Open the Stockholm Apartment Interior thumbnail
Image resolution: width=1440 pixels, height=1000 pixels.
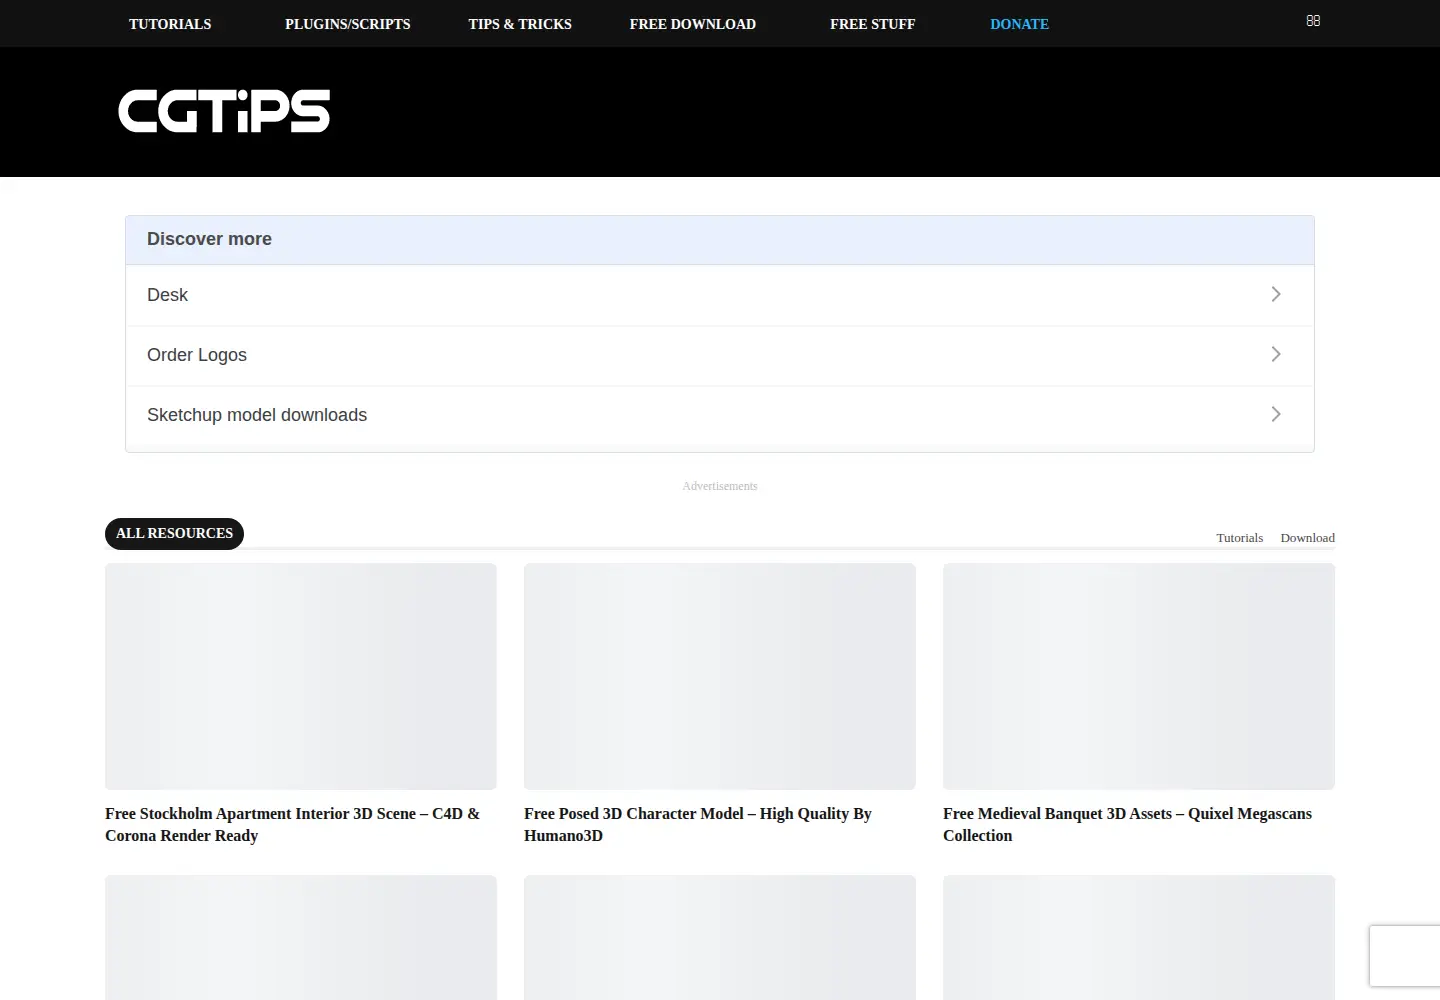pyautogui.click(x=301, y=676)
